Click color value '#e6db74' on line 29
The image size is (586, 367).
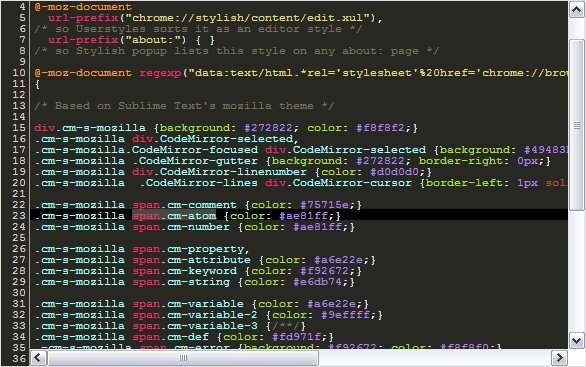coord(318,282)
